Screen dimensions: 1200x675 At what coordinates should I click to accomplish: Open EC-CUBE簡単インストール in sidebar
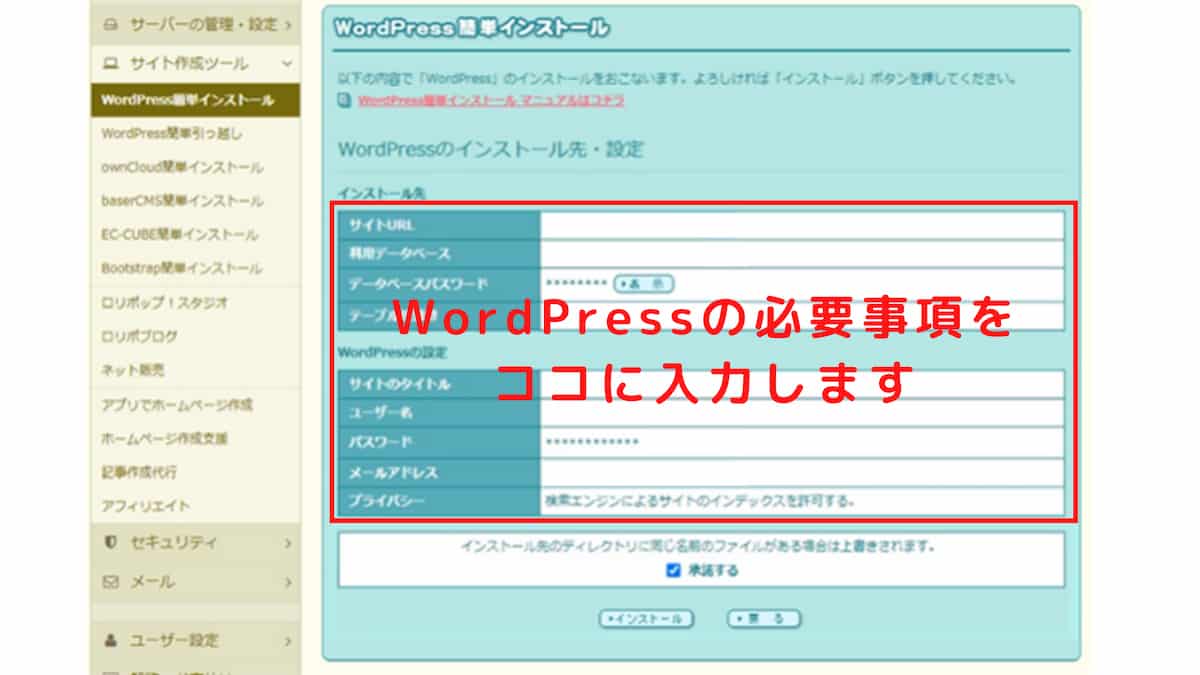tap(179, 234)
